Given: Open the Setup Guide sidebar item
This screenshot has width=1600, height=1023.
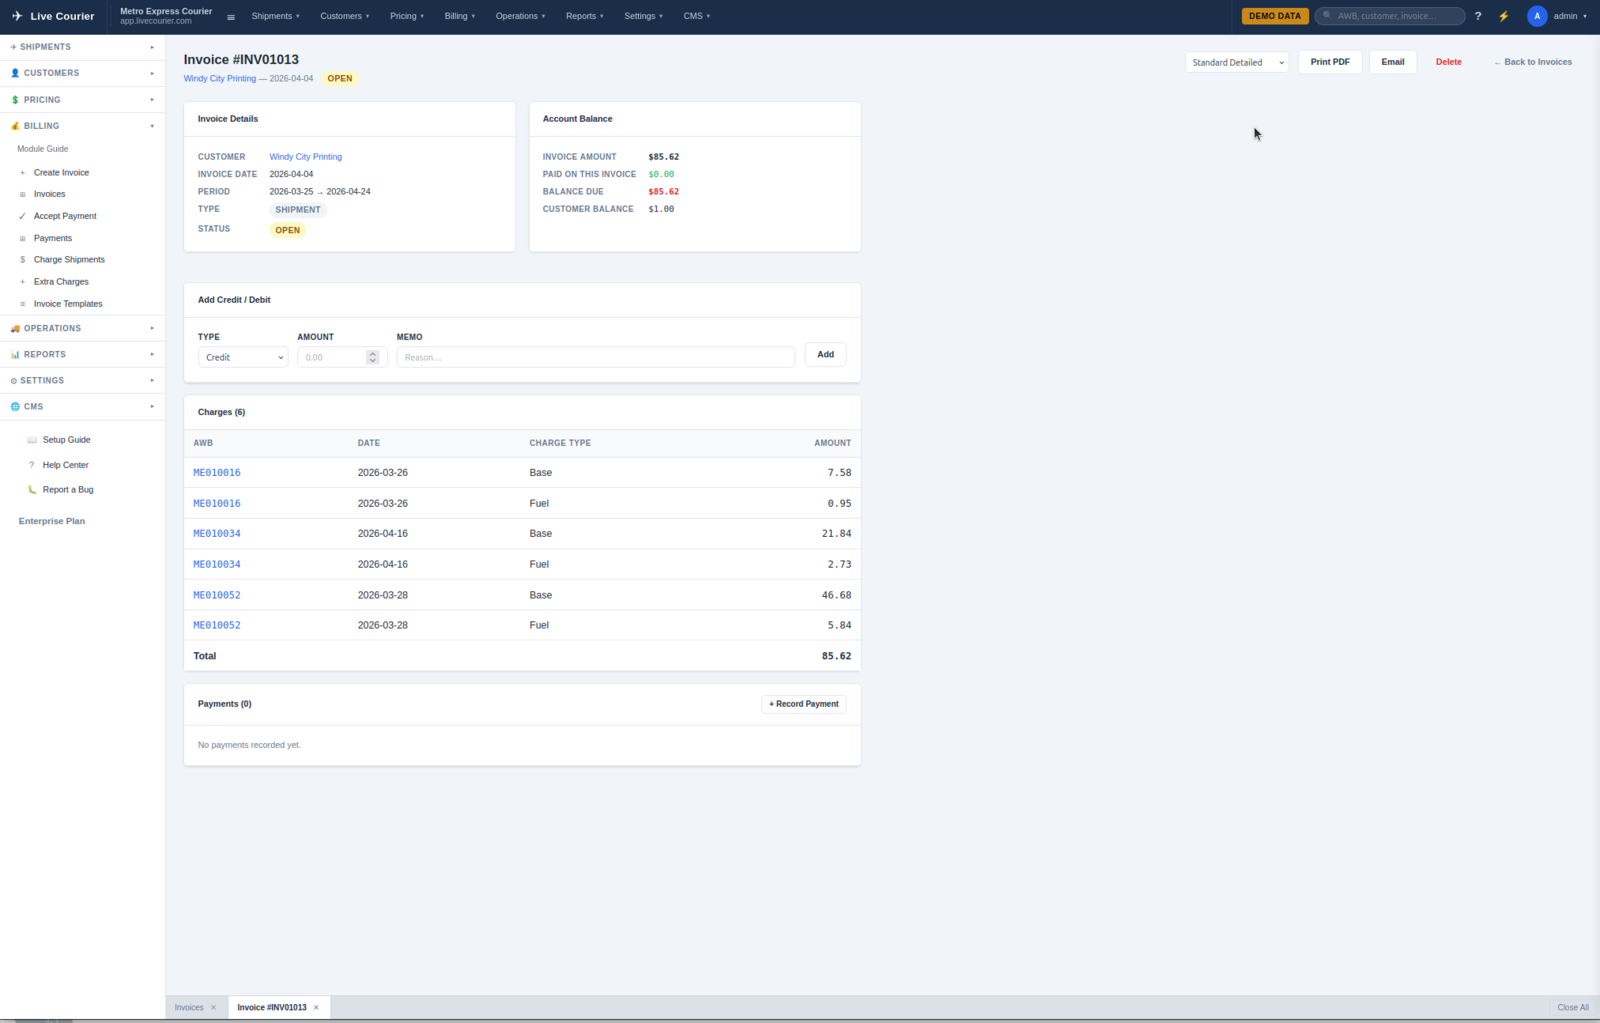Looking at the screenshot, I should pos(66,440).
